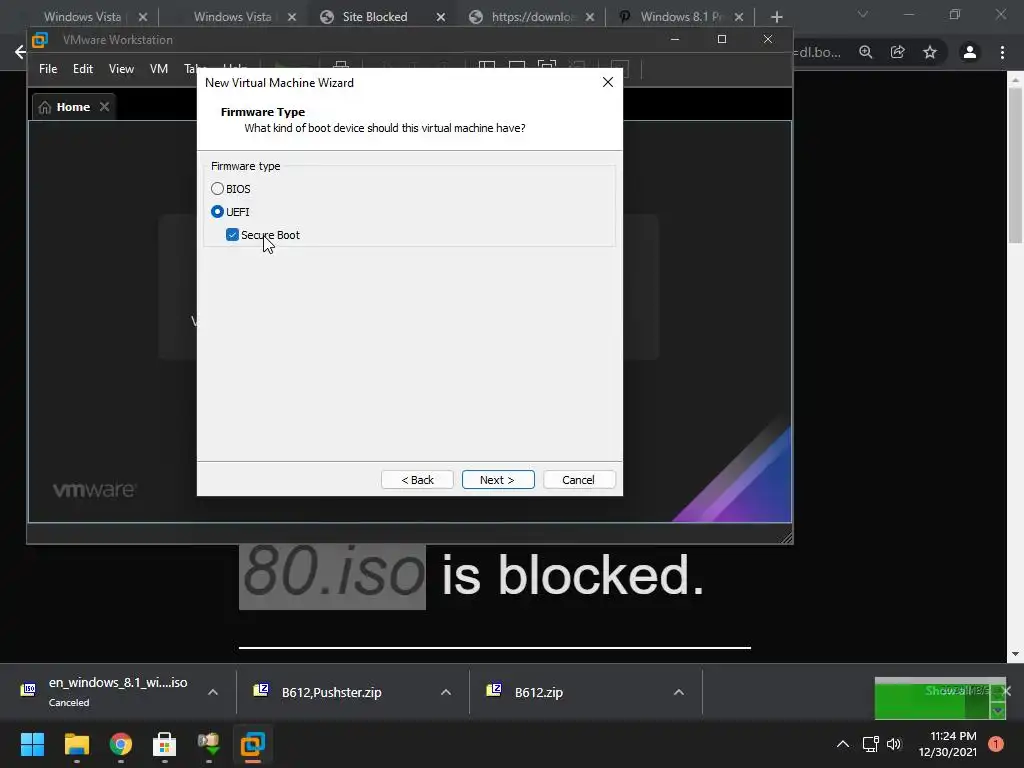
Task: Cancel the New Virtual Machine Wizard
Action: point(579,479)
